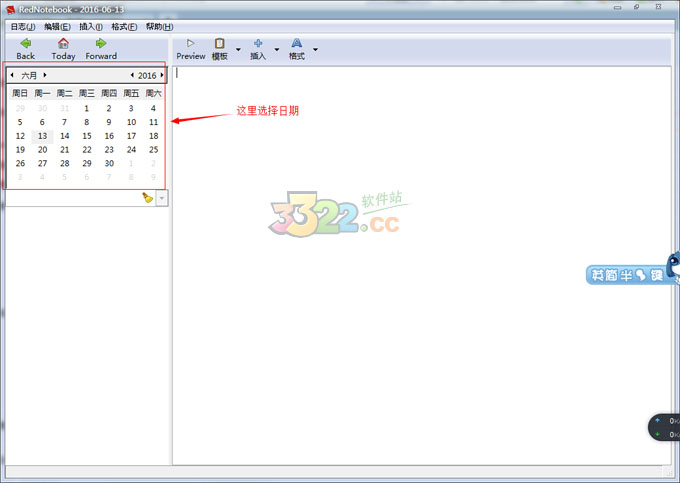The height and width of the screenshot is (483, 680).
Task: Click the 周日 weekday header
Action: pyautogui.click(x=20, y=93)
